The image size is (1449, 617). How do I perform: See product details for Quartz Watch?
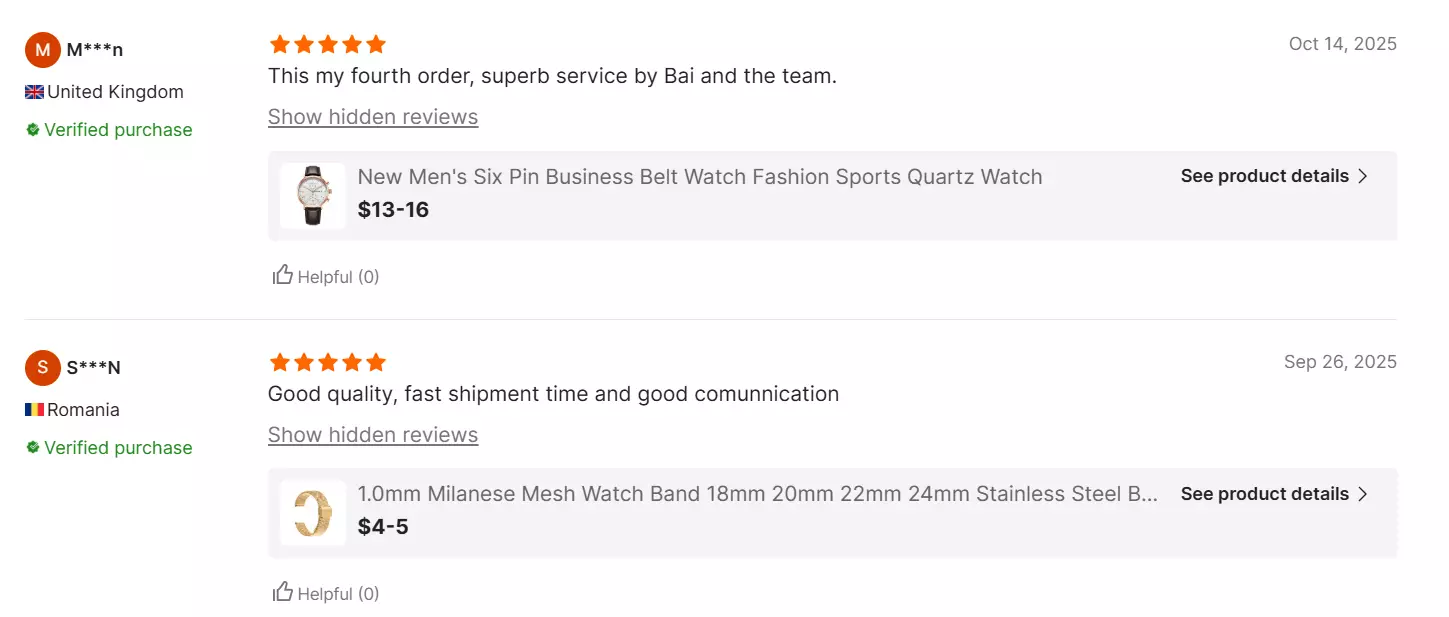[1264, 176]
